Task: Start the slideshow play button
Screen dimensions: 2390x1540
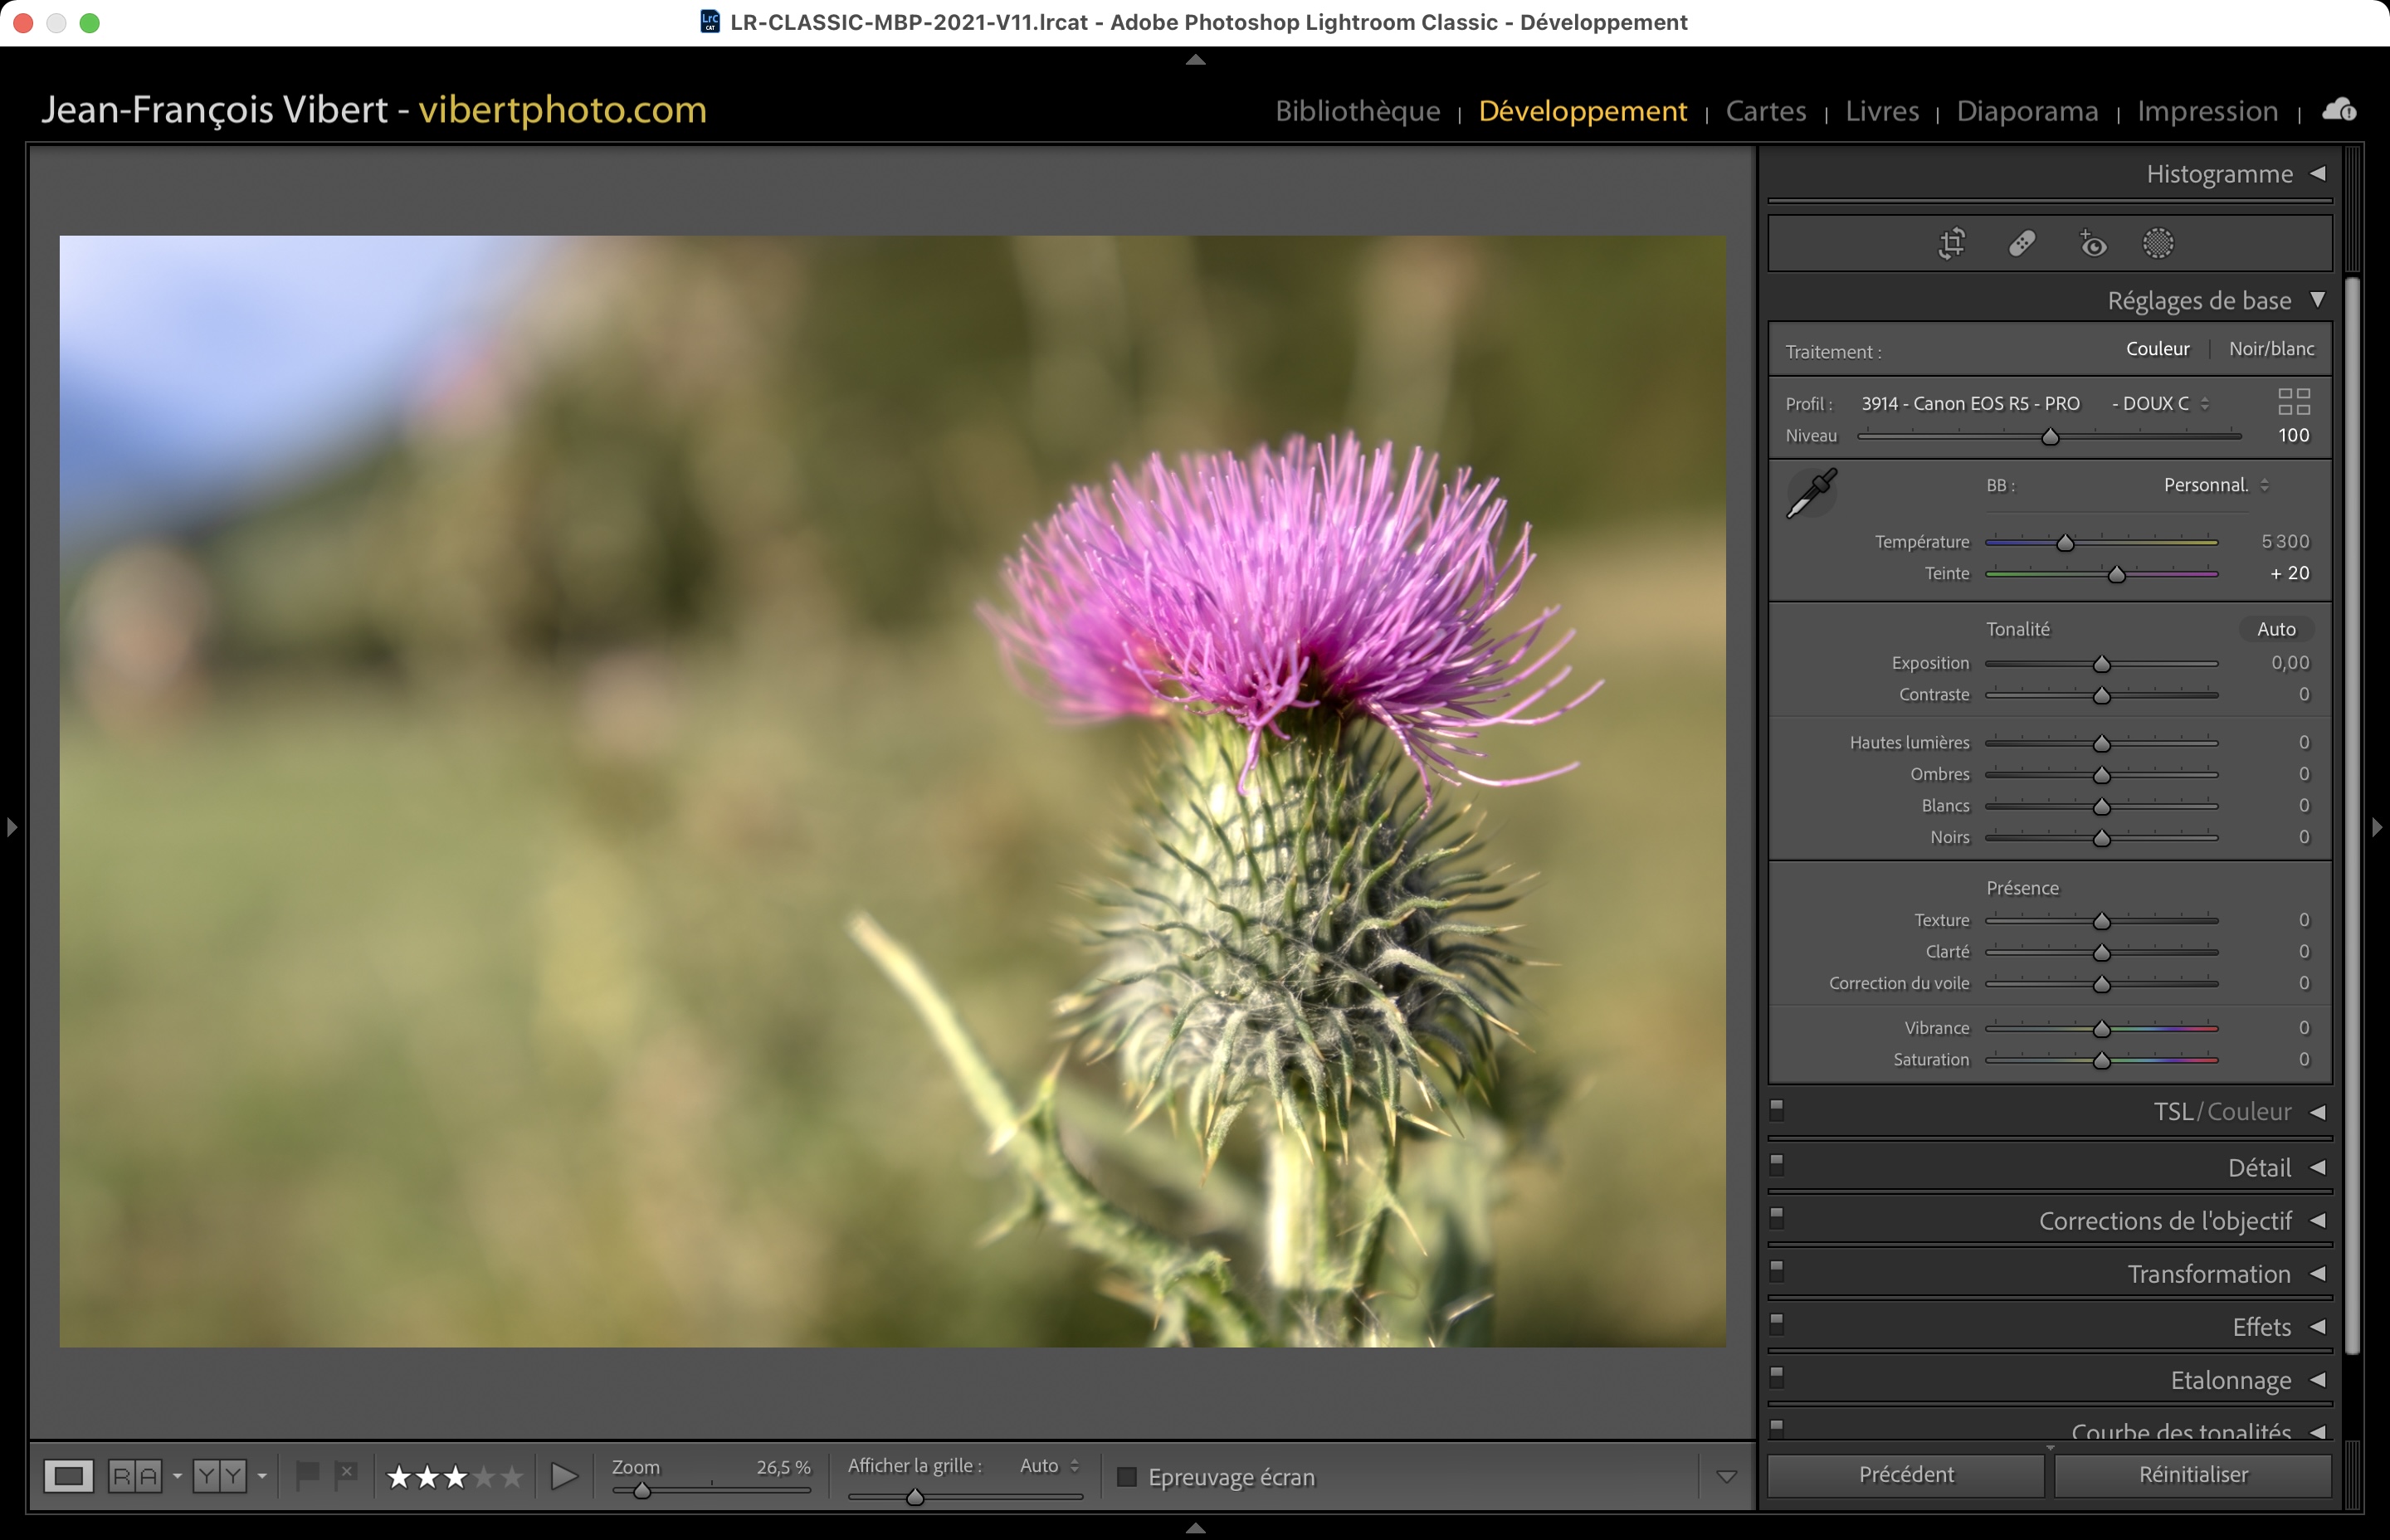Action: (x=564, y=1476)
